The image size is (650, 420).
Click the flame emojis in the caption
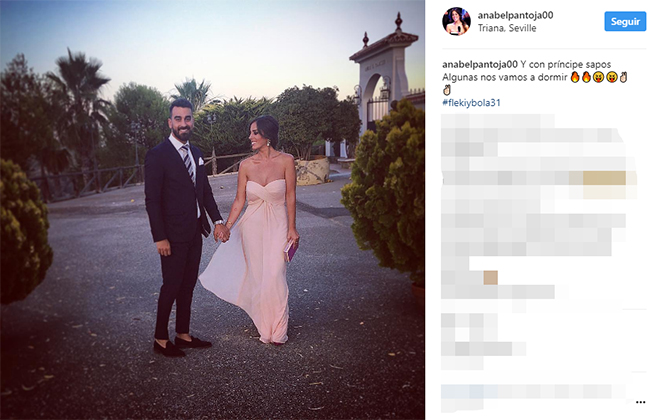pos(580,77)
